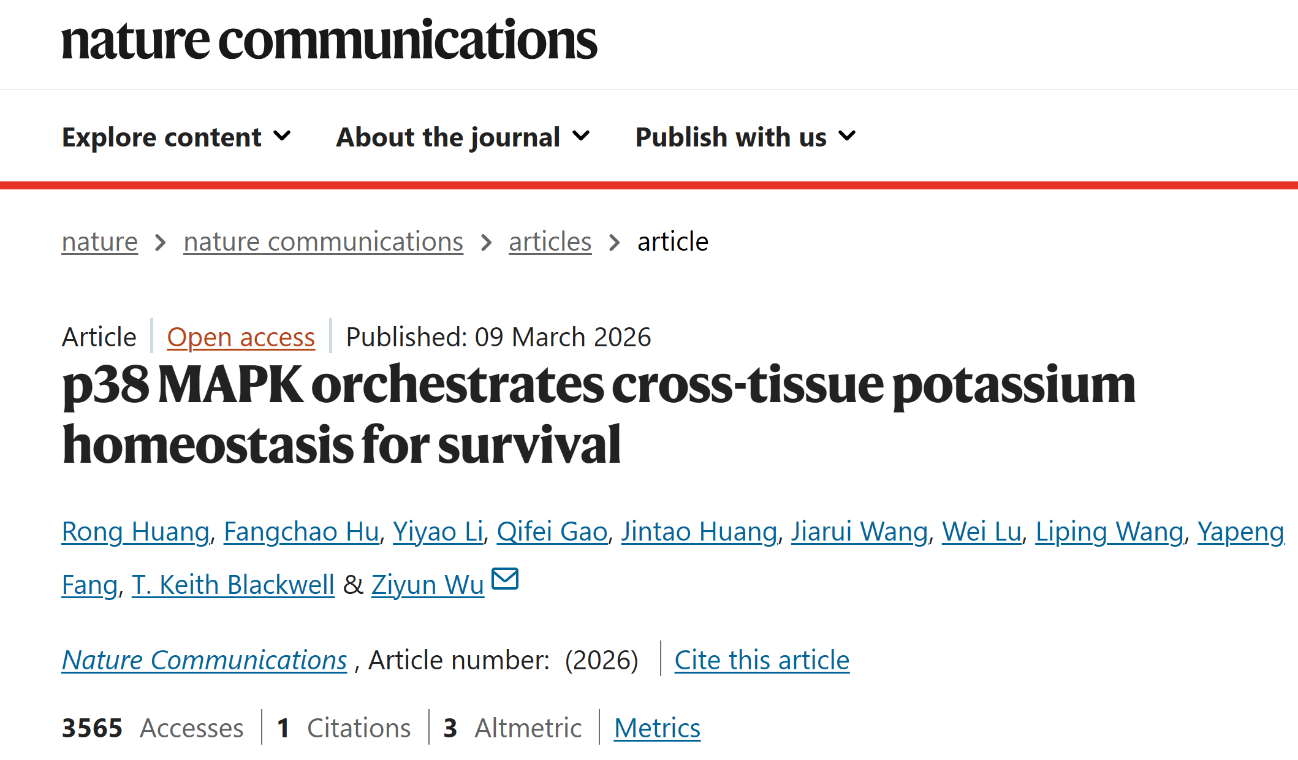Click author T. Keith Blackwell
This screenshot has width=1298, height=760.
[x=233, y=585]
